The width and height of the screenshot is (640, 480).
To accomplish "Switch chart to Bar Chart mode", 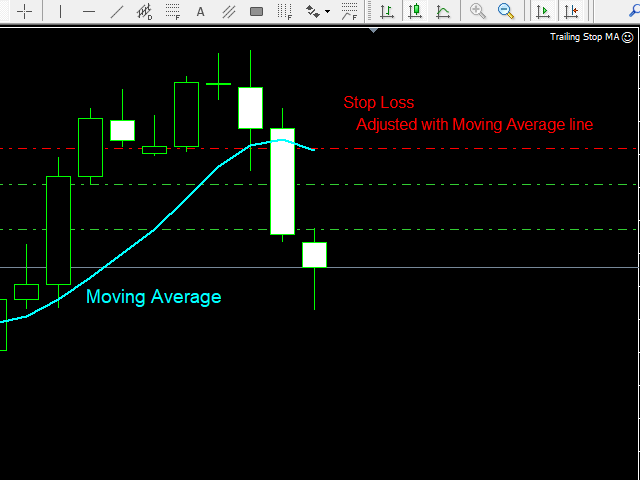I will click(387, 11).
